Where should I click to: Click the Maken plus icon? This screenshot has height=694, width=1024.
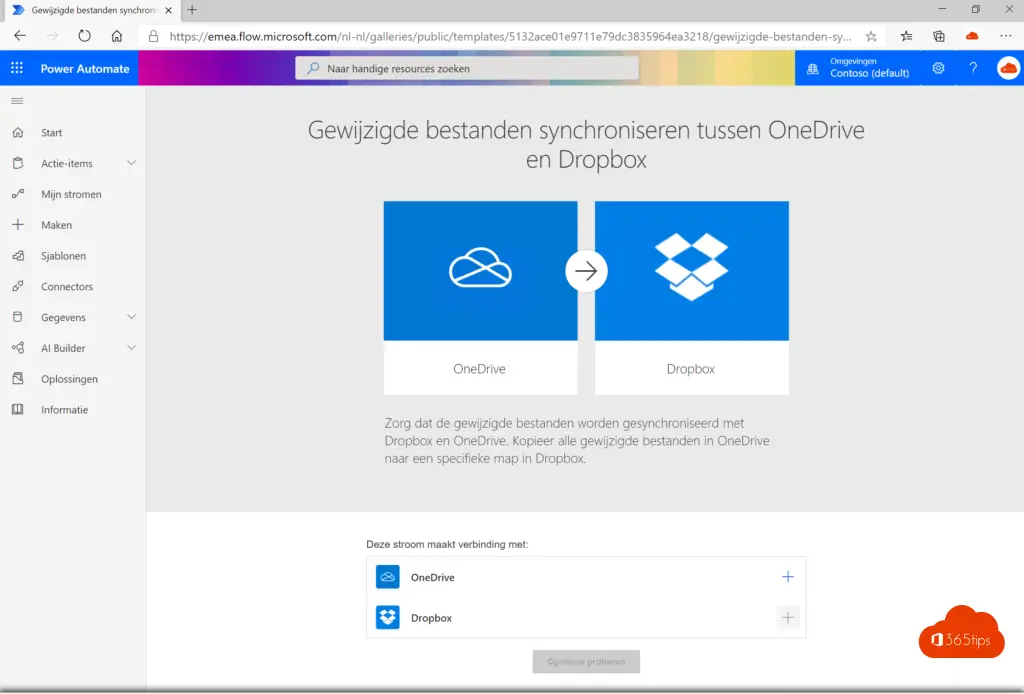(18, 225)
